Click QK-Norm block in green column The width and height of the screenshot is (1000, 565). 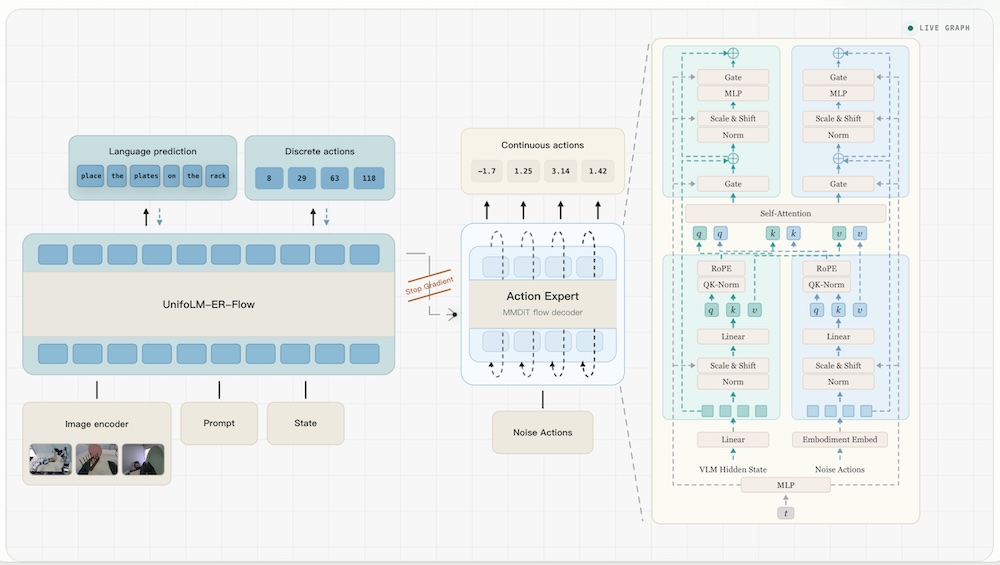[x=721, y=285]
